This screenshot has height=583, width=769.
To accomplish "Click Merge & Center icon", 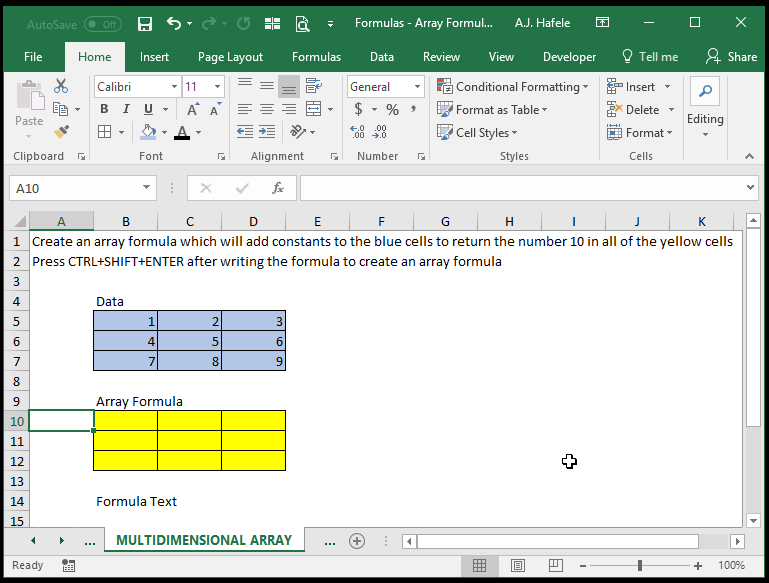I will click(x=313, y=109).
